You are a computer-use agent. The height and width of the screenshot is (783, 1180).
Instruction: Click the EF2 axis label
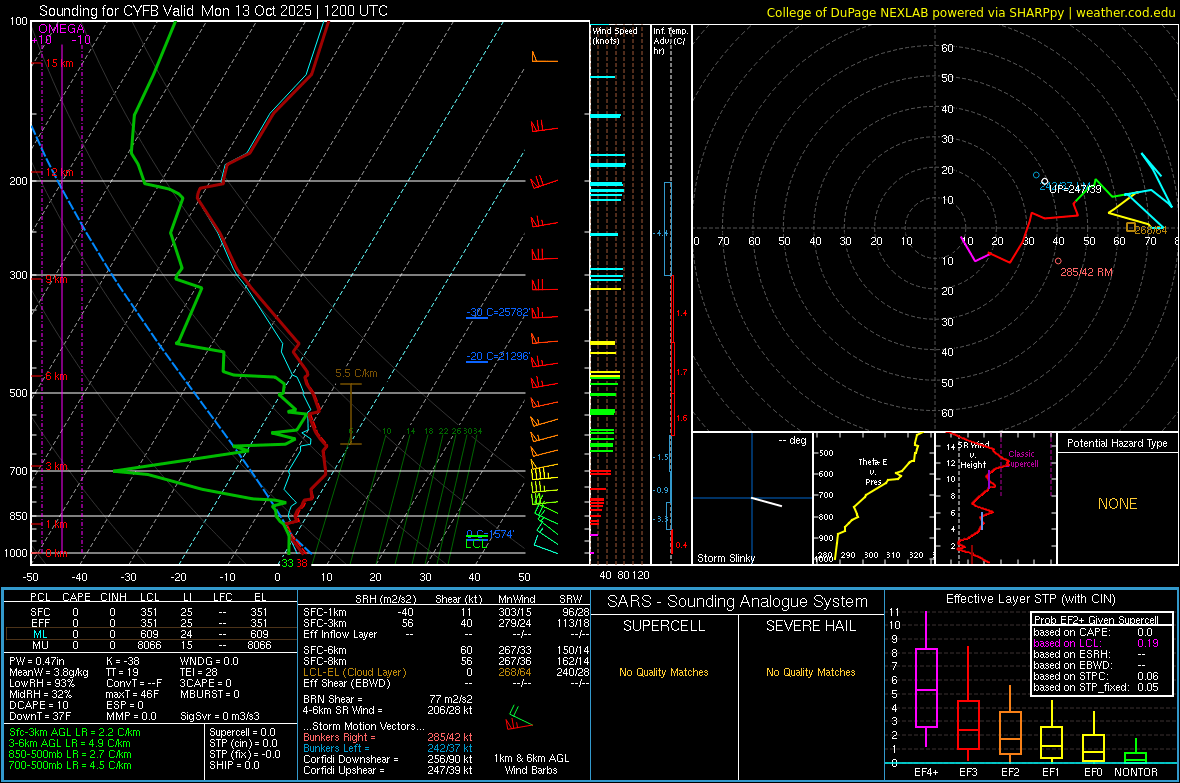point(1010,772)
